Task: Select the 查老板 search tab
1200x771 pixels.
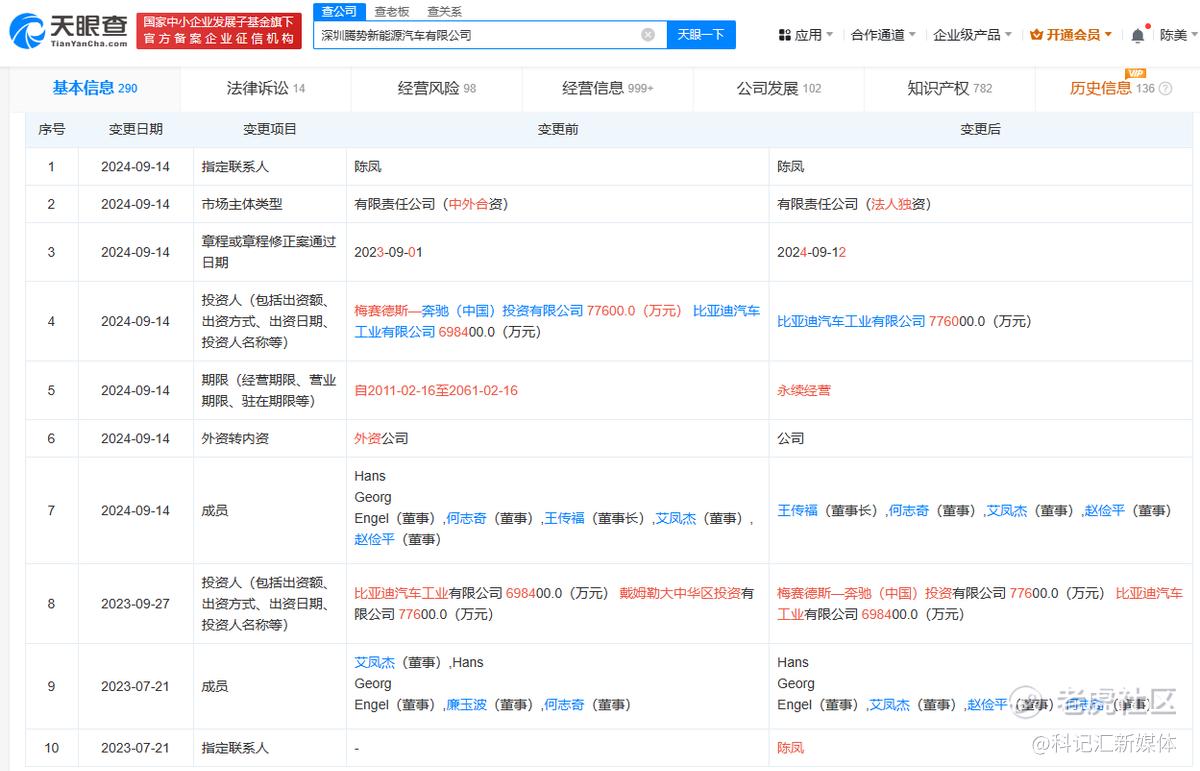Action: point(392,11)
